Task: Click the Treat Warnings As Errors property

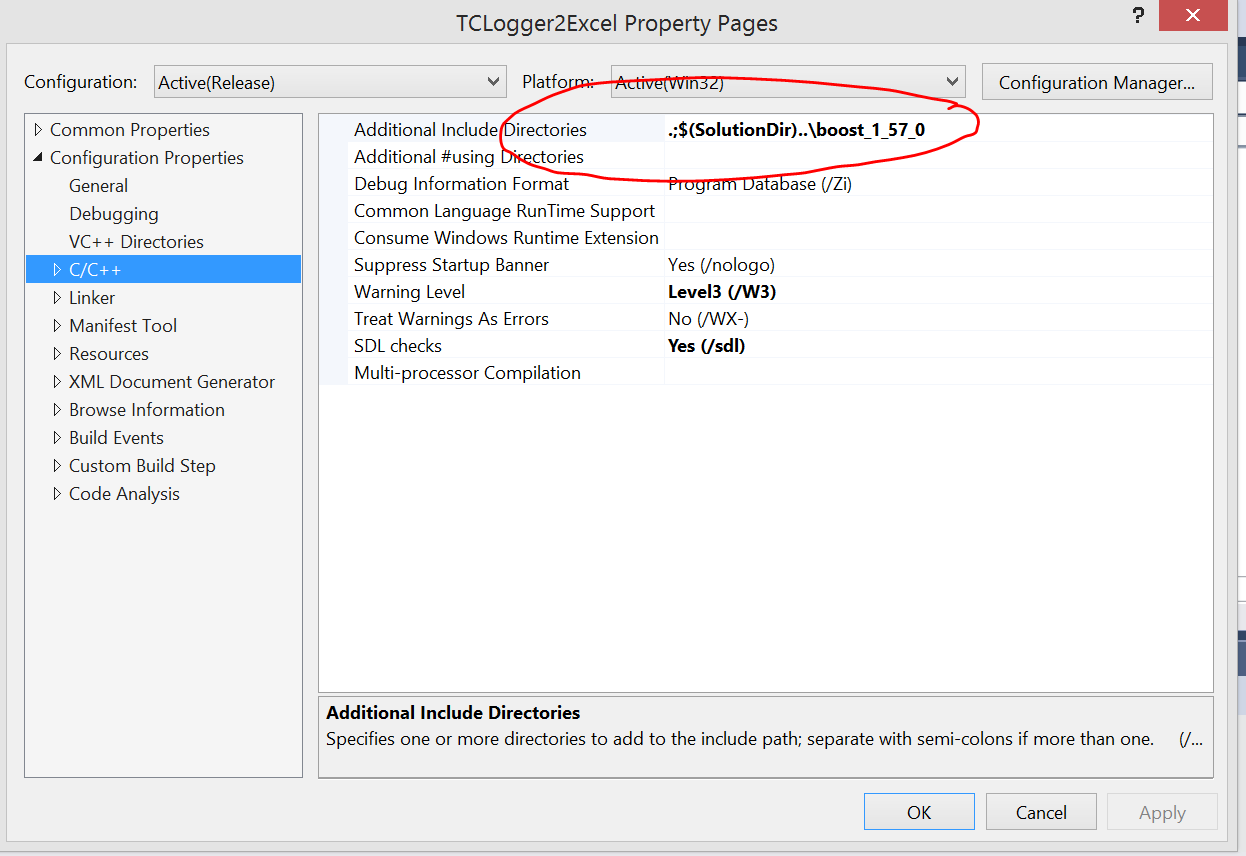Action: 451,319
